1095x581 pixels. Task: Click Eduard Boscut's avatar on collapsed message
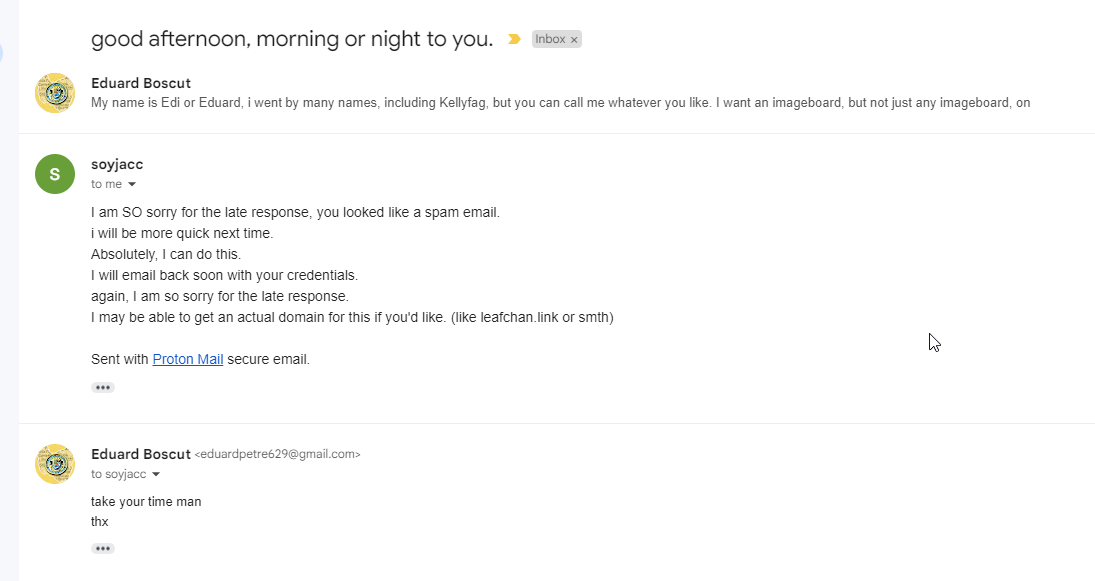click(x=55, y=93)
